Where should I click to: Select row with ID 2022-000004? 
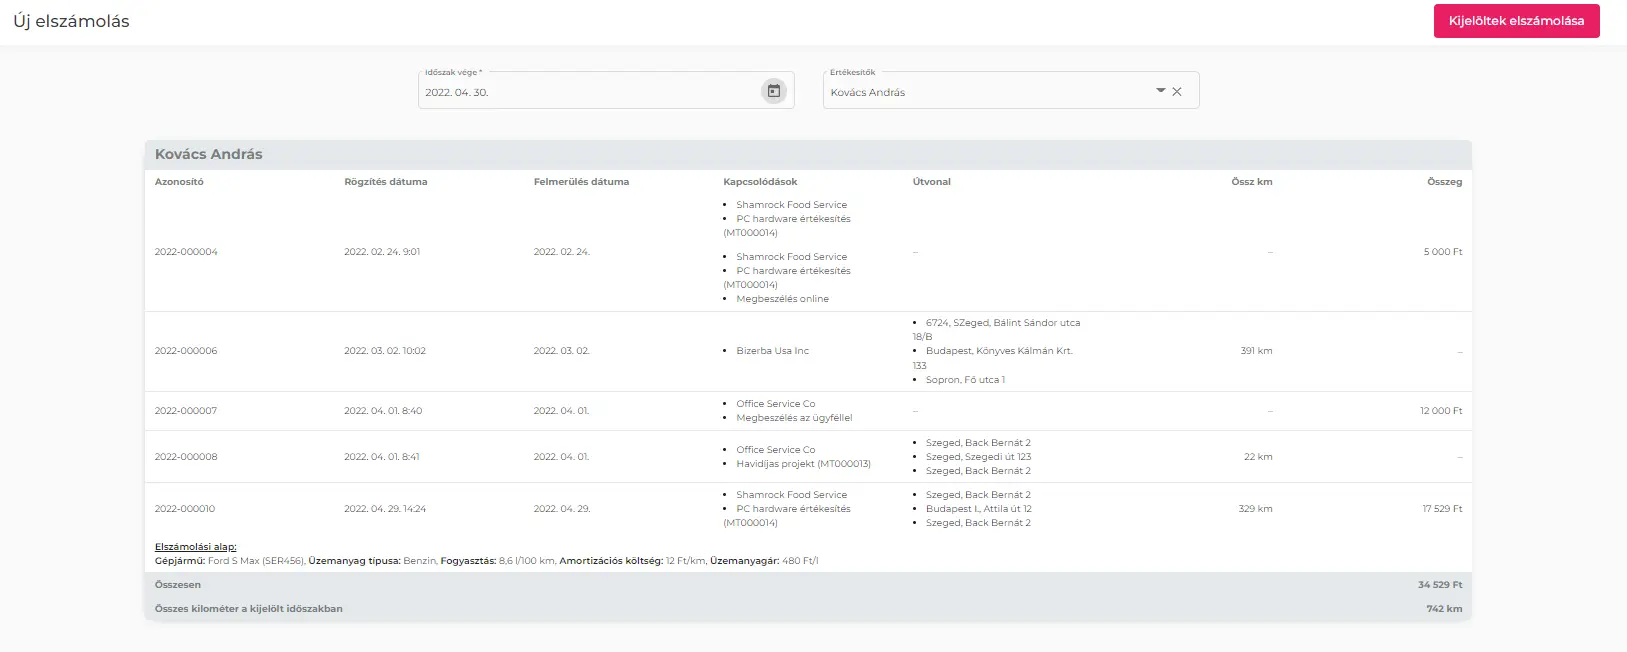(x=186, y=252)
